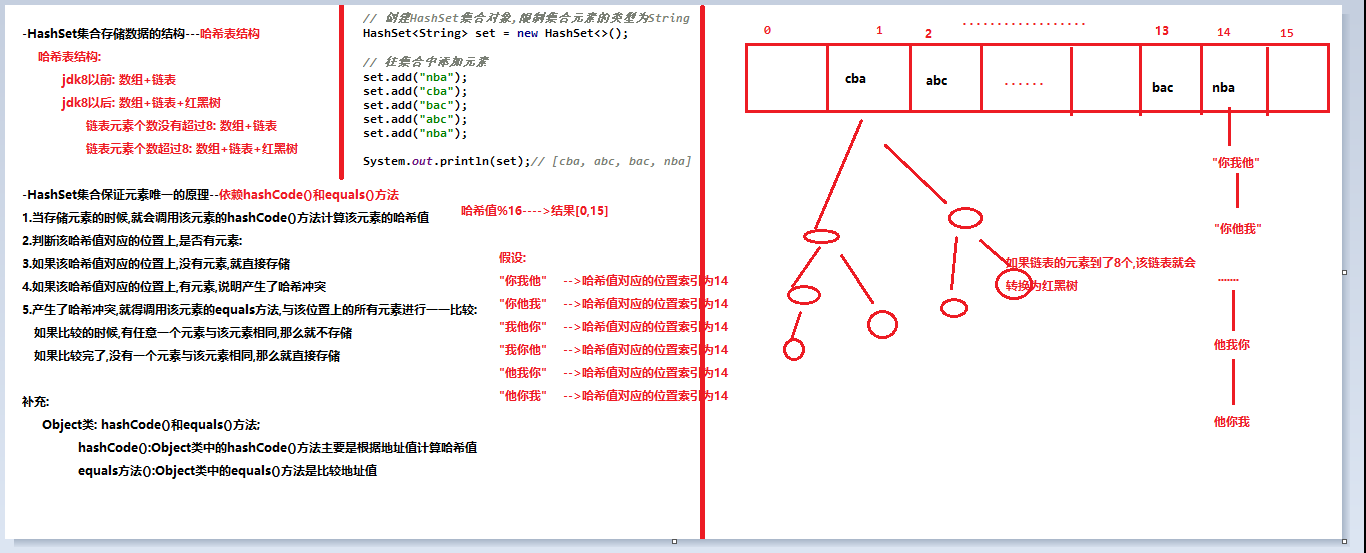
Task: Click '他我你' in the chain below nba
Action: [x=1231, y=344]
